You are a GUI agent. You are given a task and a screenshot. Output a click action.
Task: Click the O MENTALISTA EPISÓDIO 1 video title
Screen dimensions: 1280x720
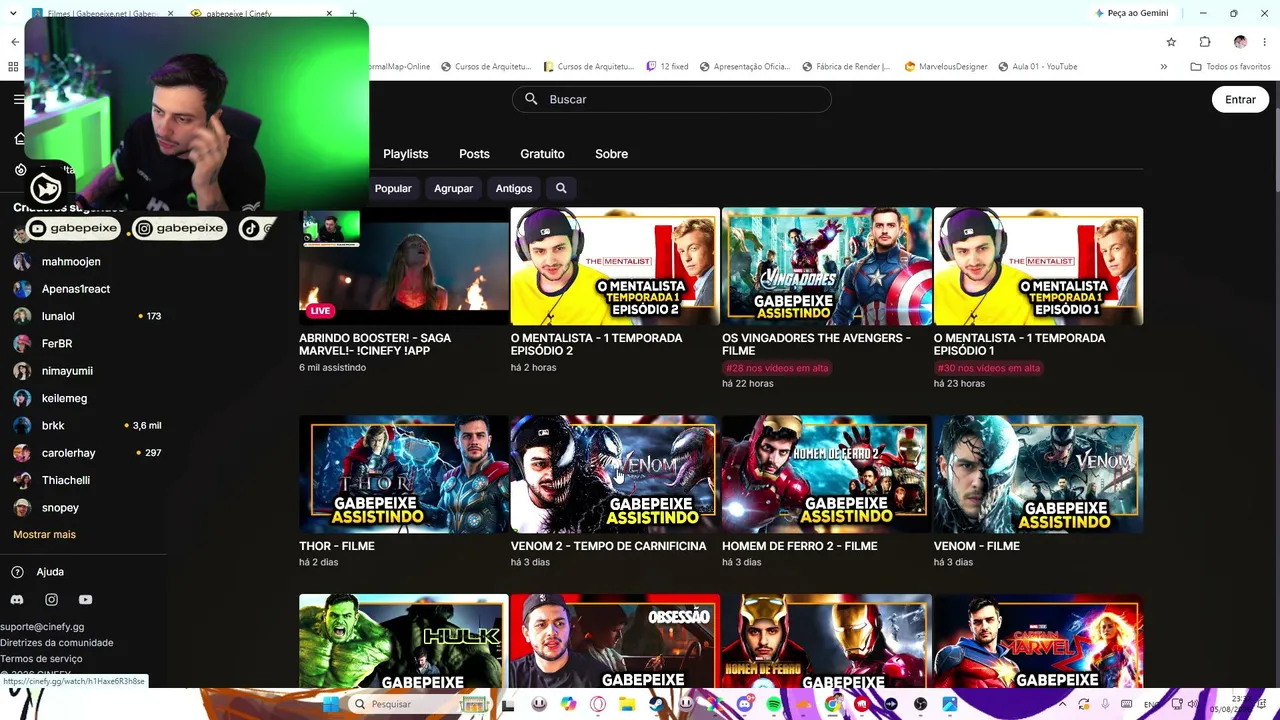click(1019, 344)
